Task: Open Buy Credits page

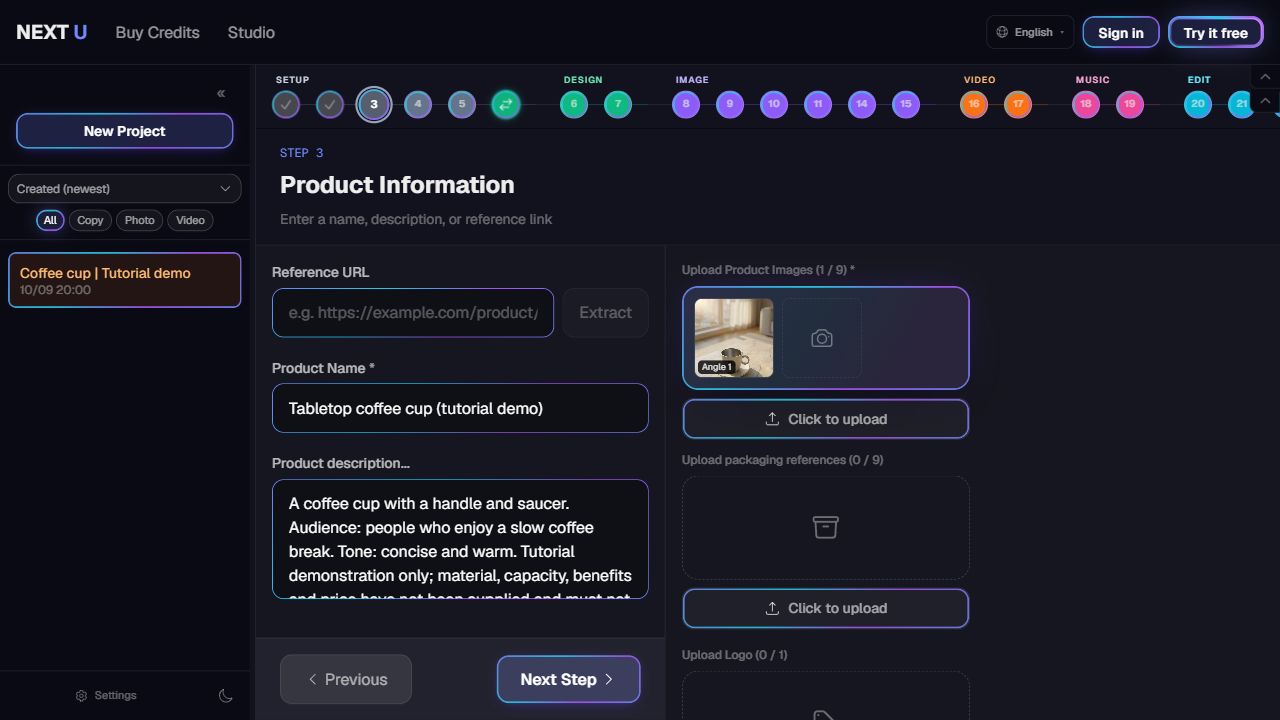Action: point(158,32)
